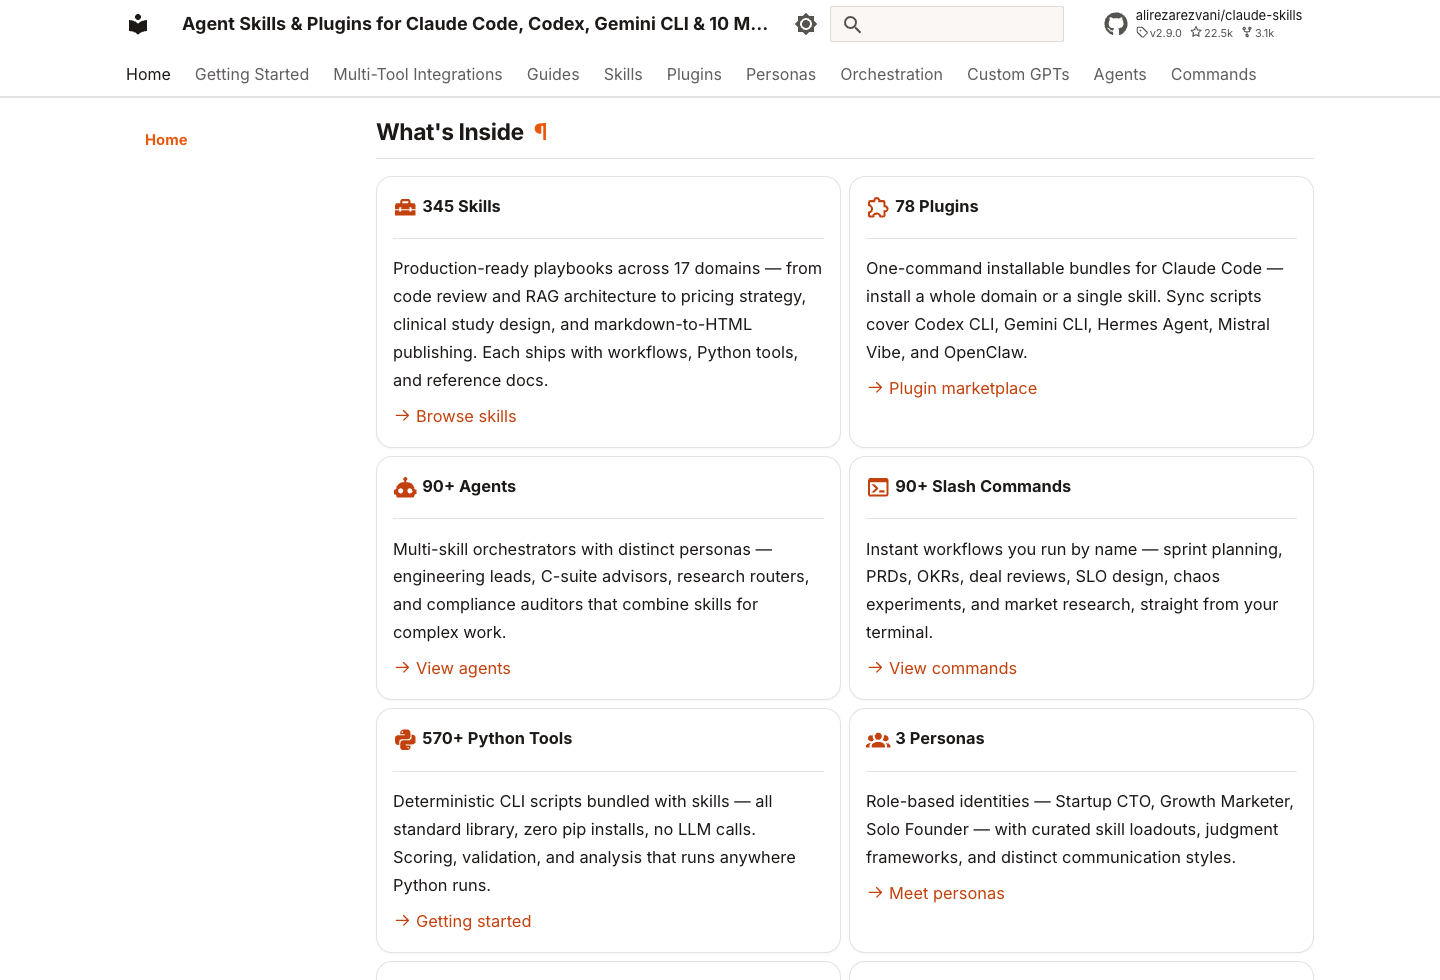The image size is (1440, 980).
Task: Click the robot icon by 90+ Agents
Action: coord(405,487)
